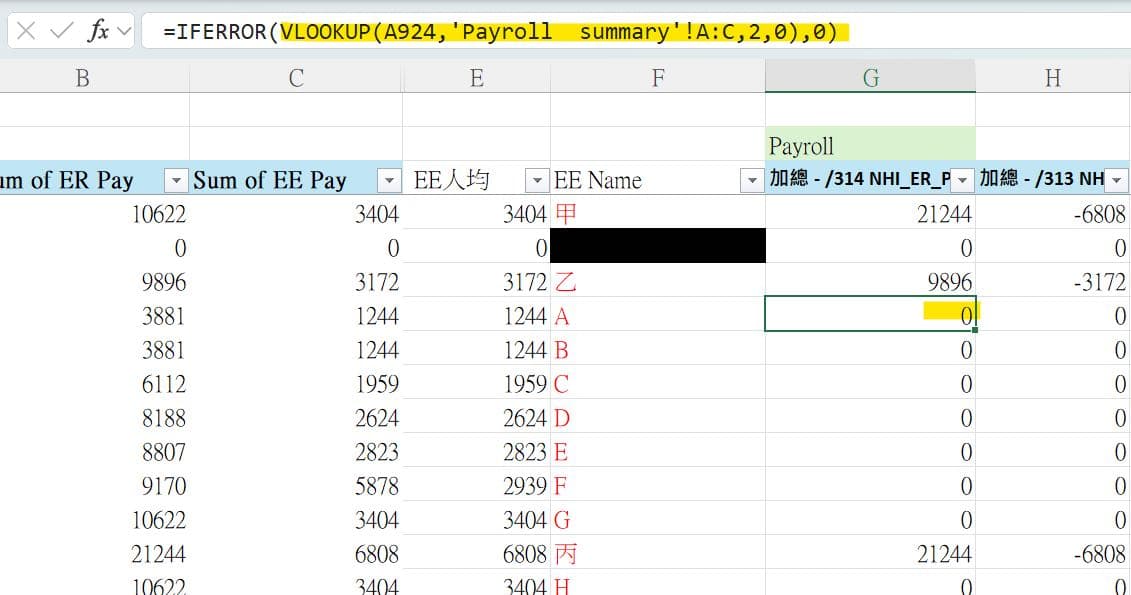This screenshot has width=1131, height=595.
Task: Select the EE Name cell B
Action: pyautogui.click(x=658, y=350)
